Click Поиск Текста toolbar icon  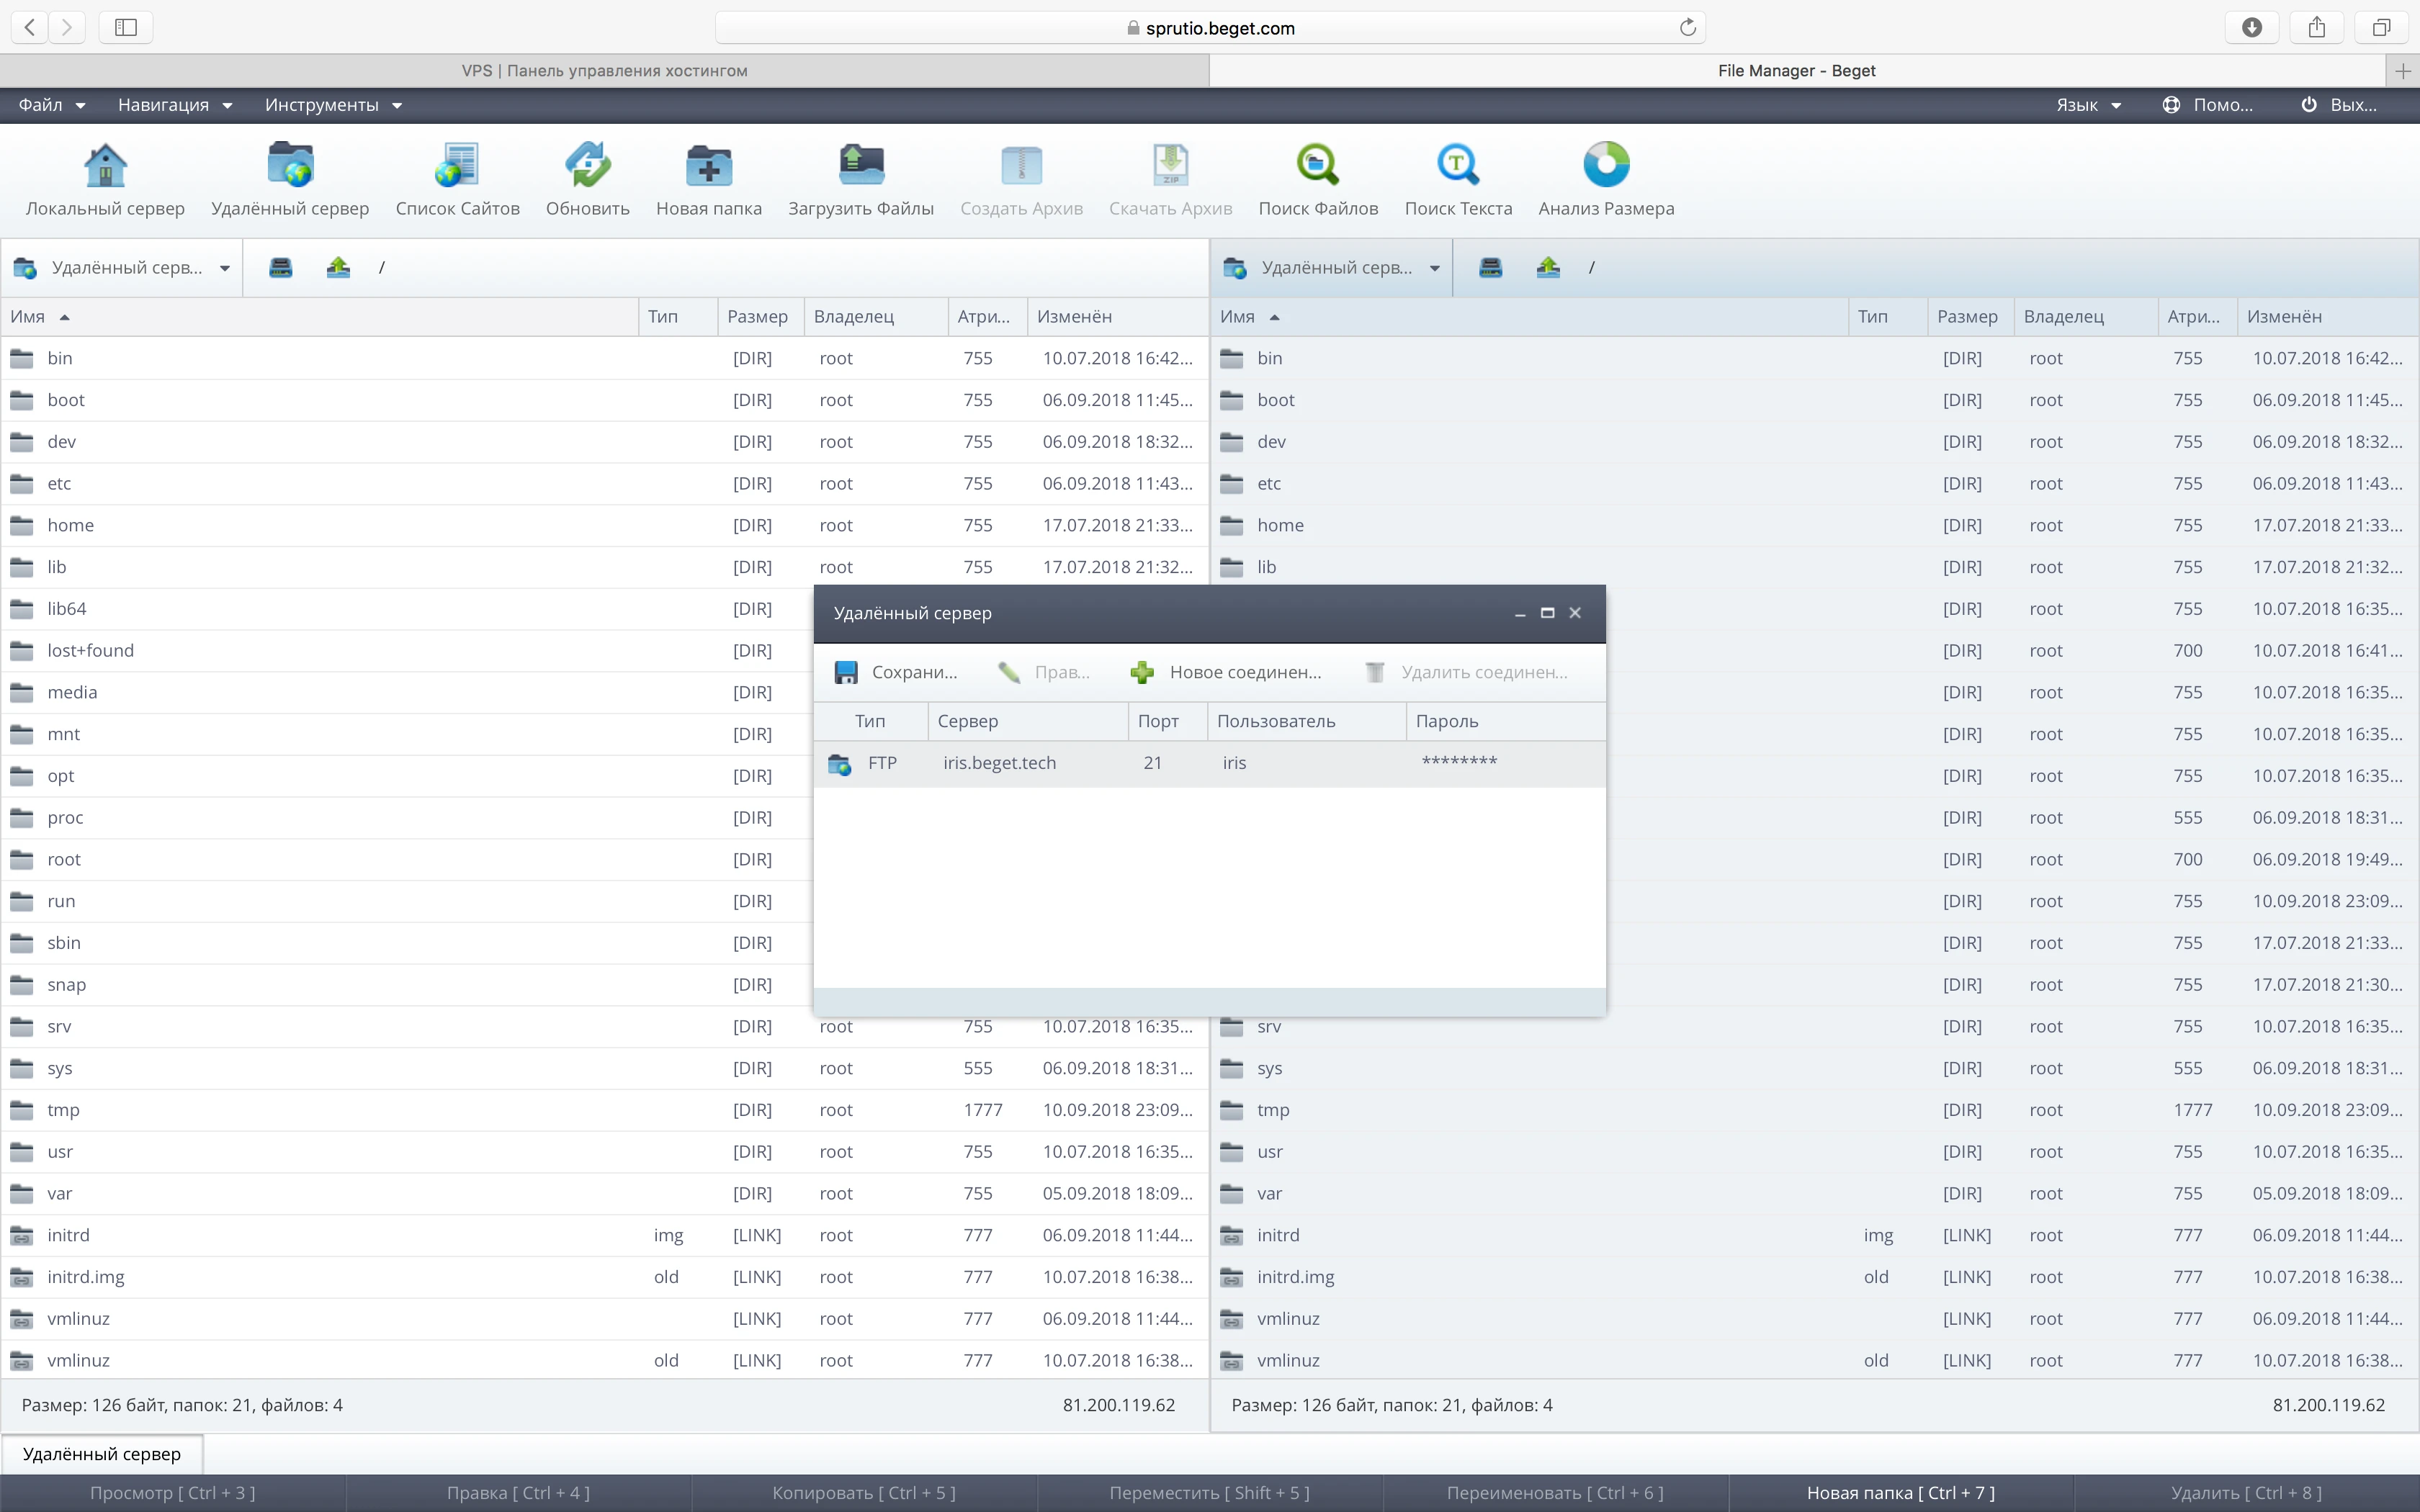tap(1457, 166)
